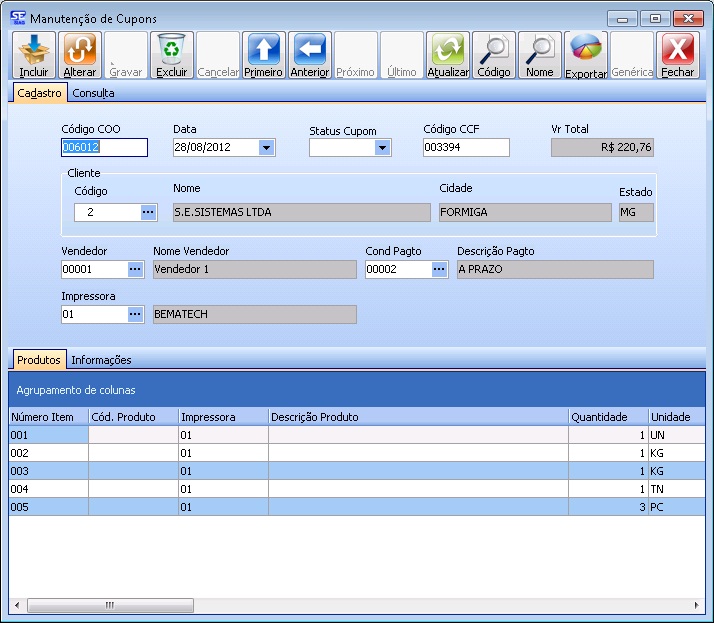This screenshot has width=714, height=623.
Task: Open the Vendedor lookup ellipsis button
Action: point(135,269)
